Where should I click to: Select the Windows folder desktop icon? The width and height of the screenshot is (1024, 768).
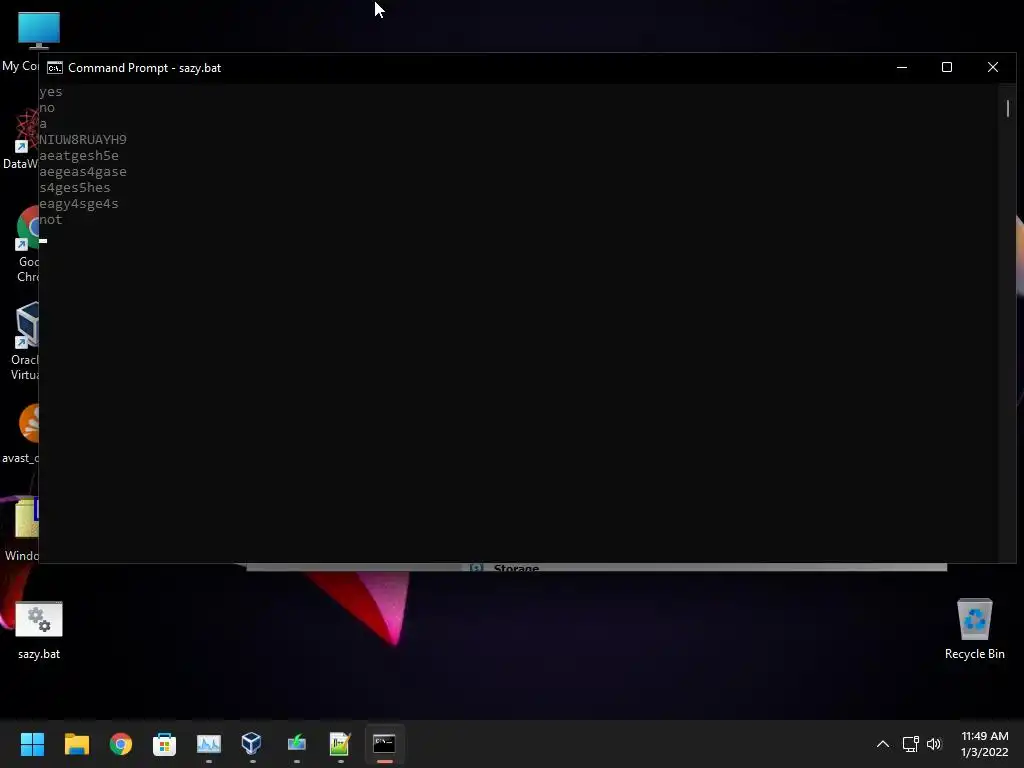tap(22, 530)
